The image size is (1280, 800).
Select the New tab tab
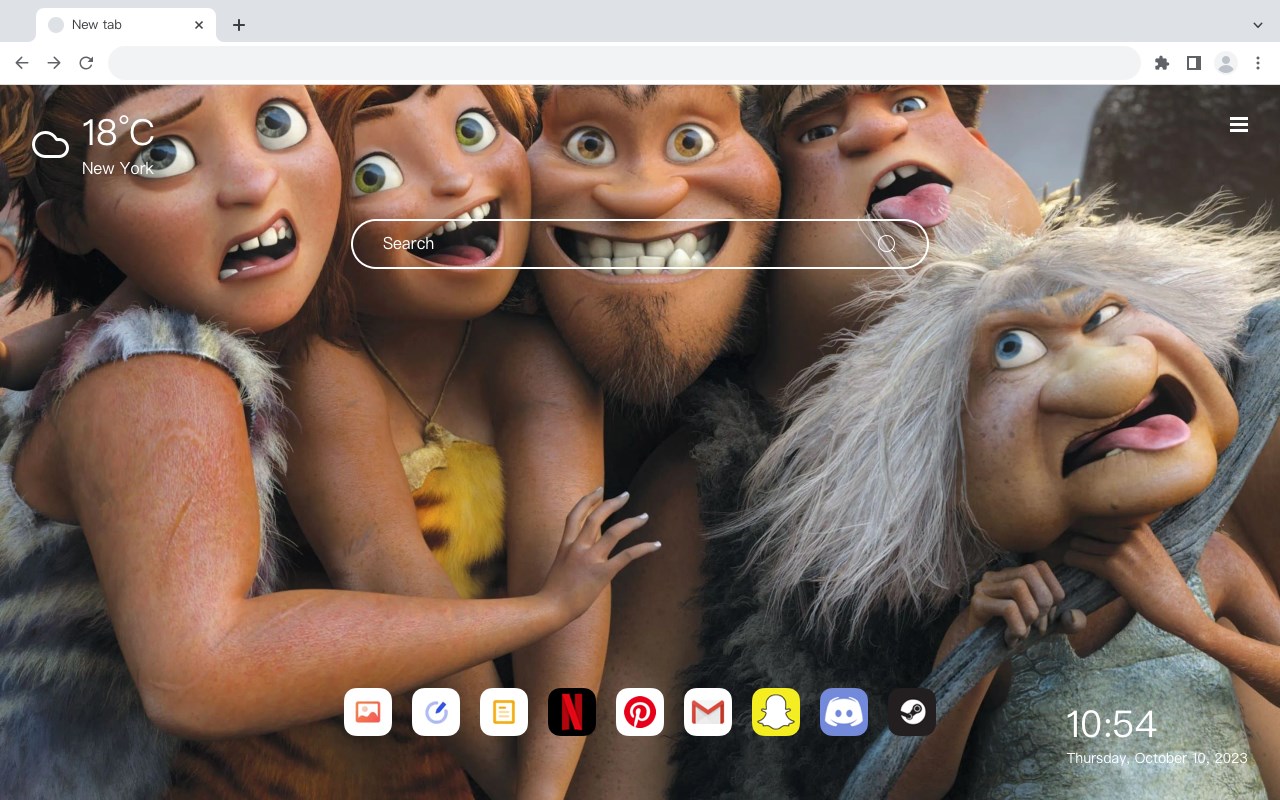(x=126, y=25)
